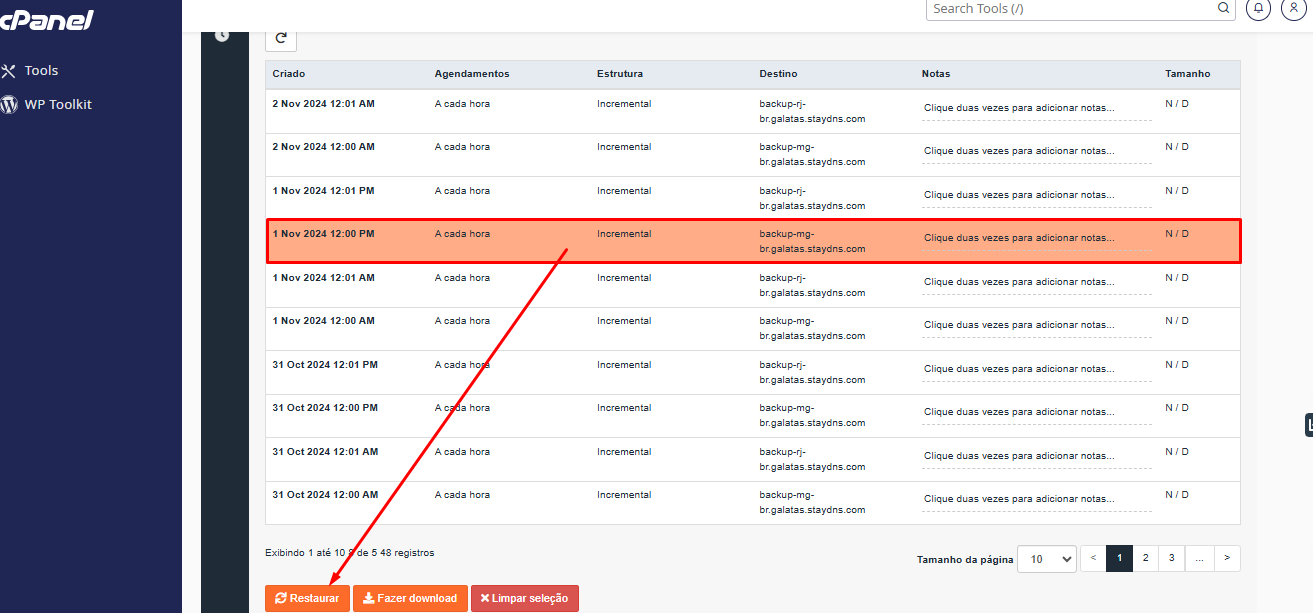Open Tools in the sidebar
The height and width of the screenshot is (613, 1313).
pyautogui.click(x=41, y=70)
